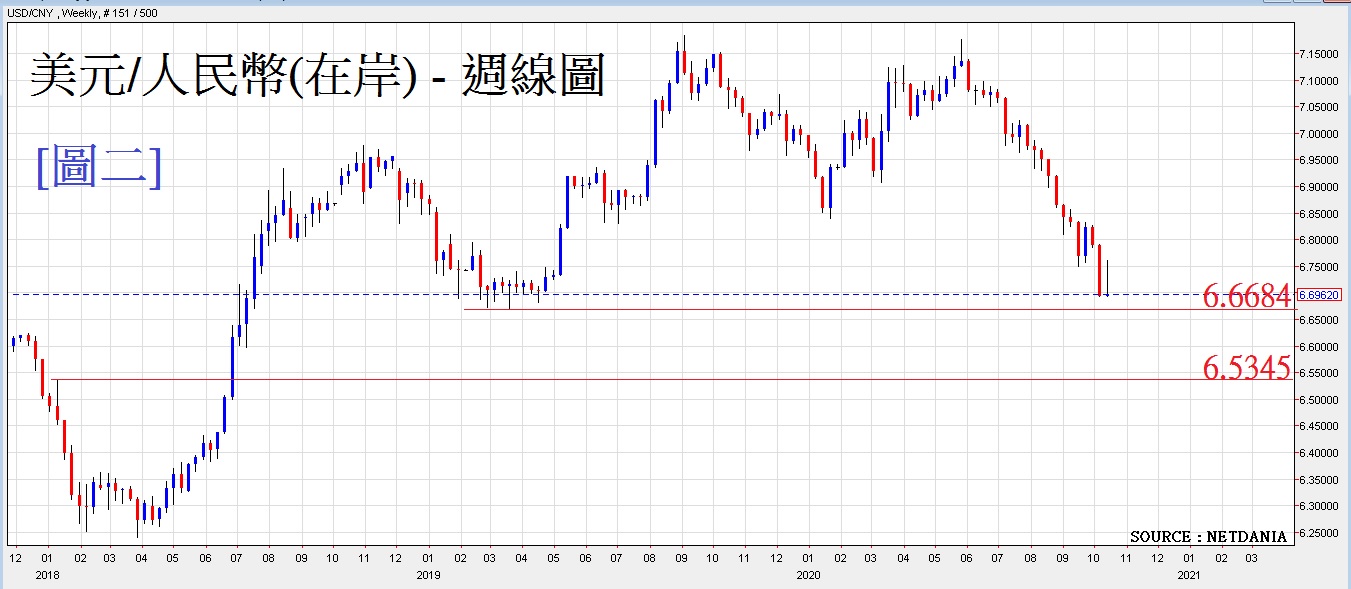
Task: Select the 7.00000 price axis label
Action: 1320,134
